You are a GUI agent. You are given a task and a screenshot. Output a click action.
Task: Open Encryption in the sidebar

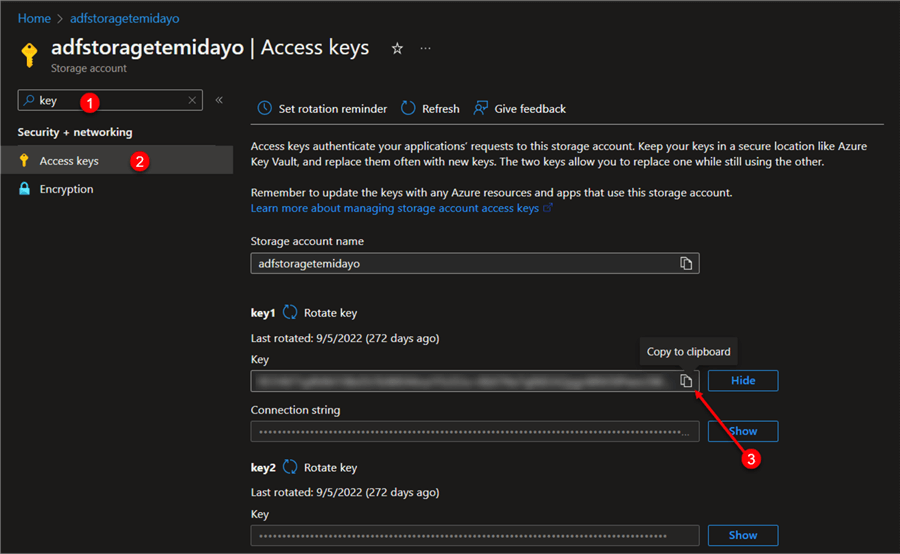(66, 189)
